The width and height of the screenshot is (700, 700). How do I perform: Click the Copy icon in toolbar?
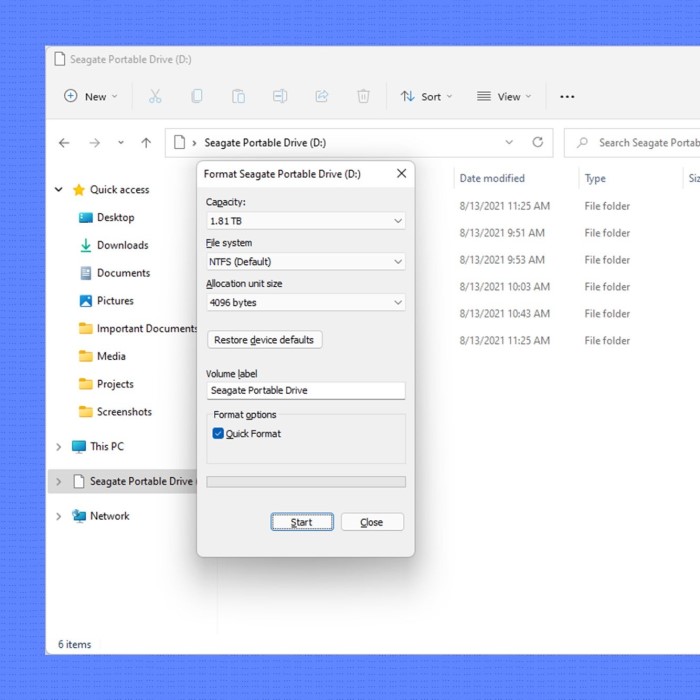click(196, 96)
